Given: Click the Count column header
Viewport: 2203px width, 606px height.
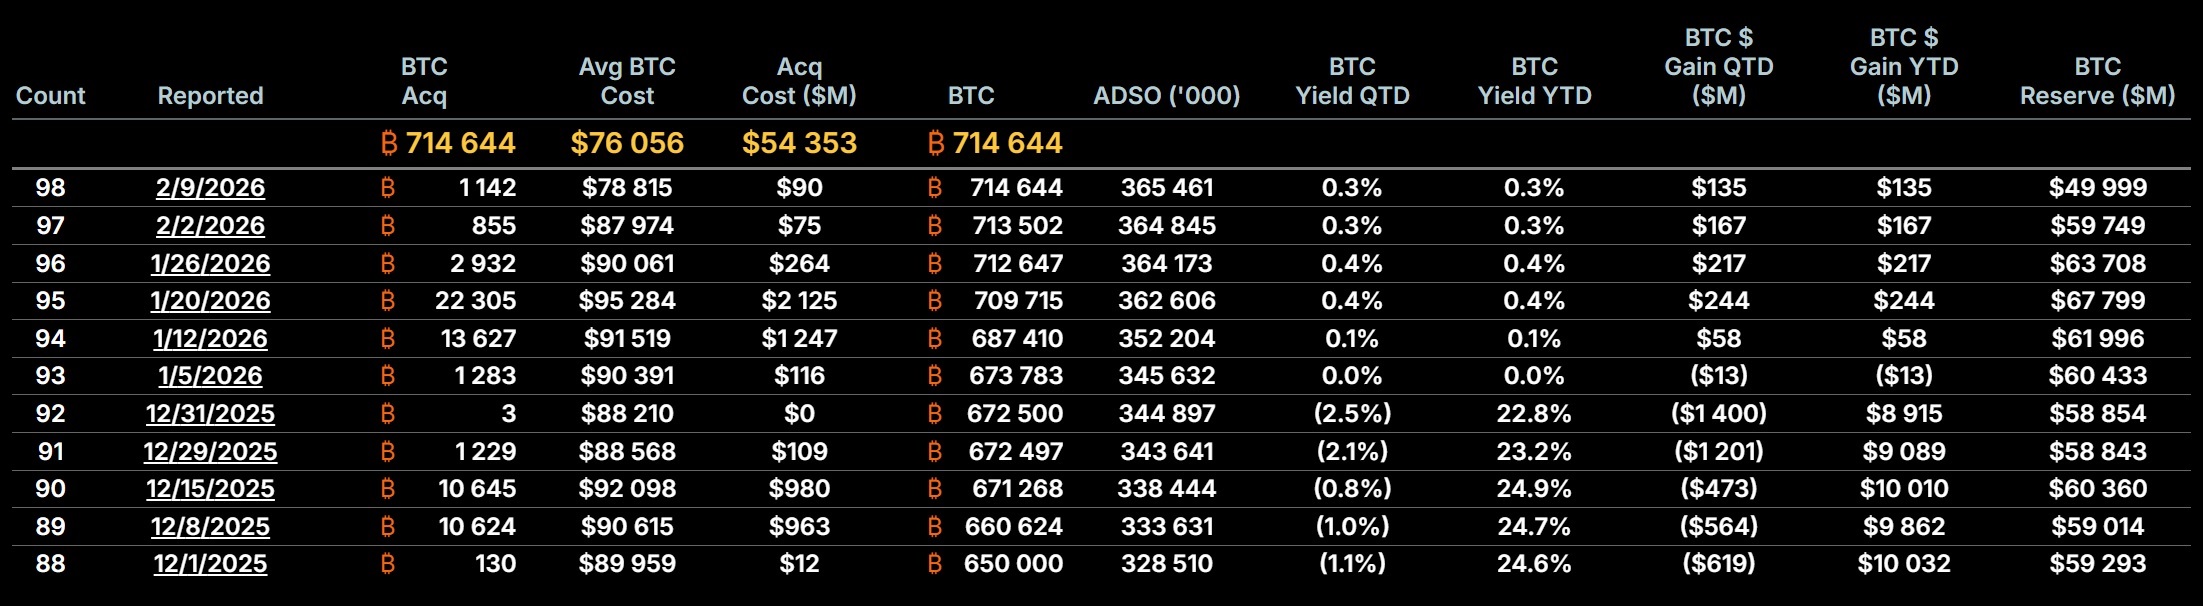Looking at the screenshot, I should click(x=51, y=96).
